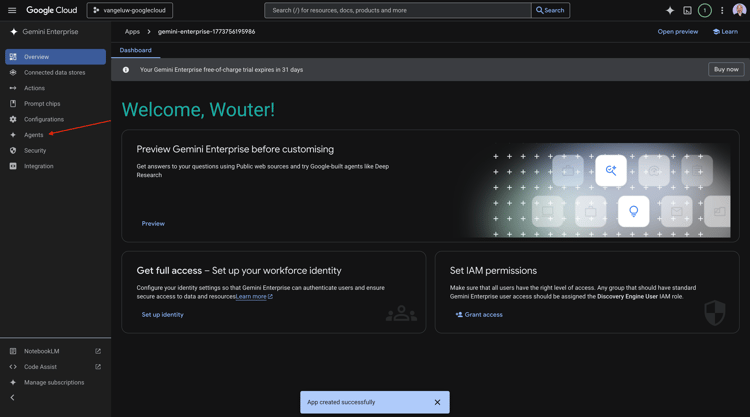This screenshot has height=417, width=750.
Task: Click the Buy now button
Action: click(726, 69)
